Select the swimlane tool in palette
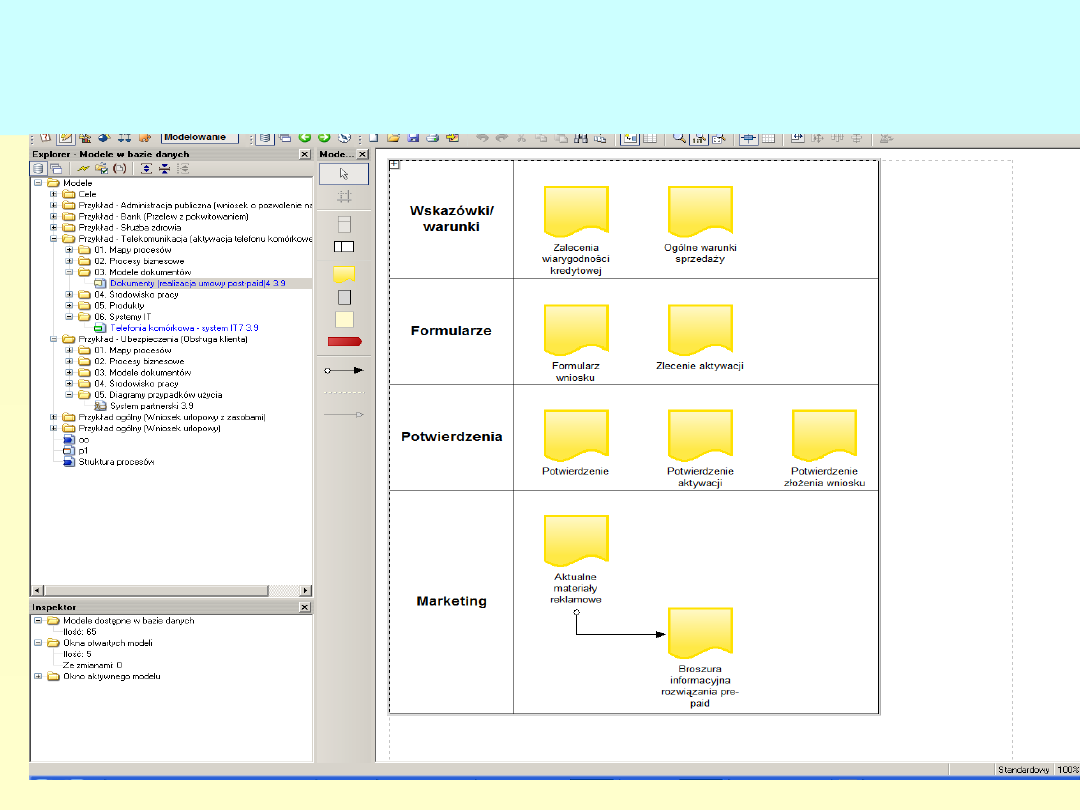 click(x=343, y=246)
